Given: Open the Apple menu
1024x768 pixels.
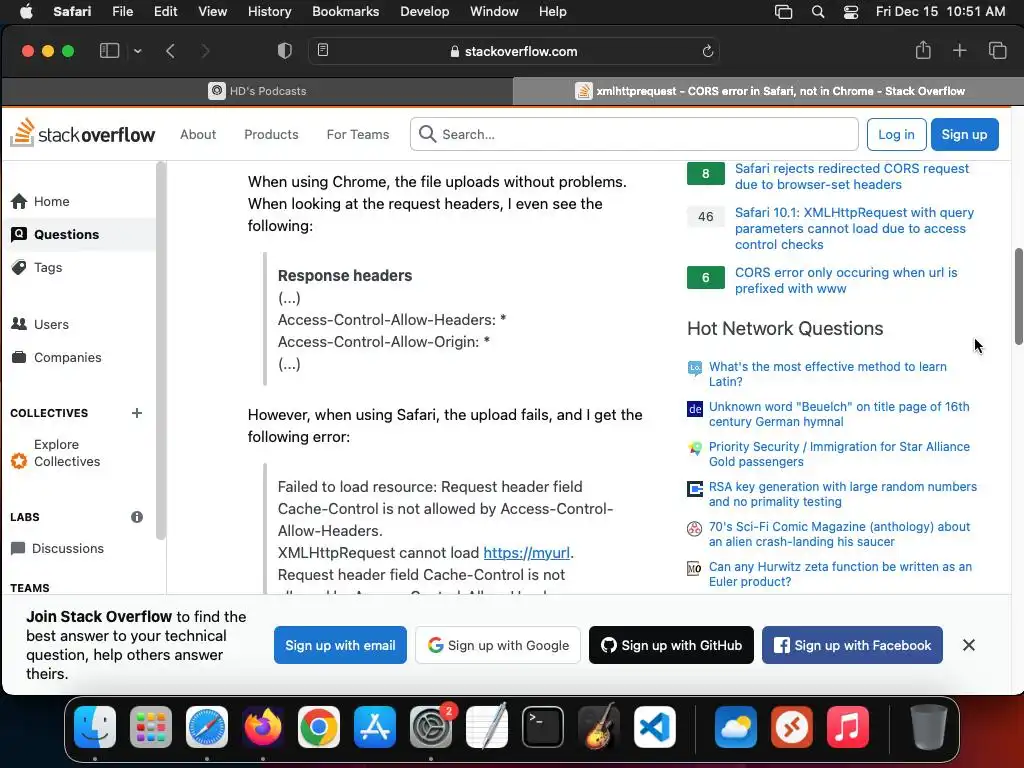Looking at the screenshot, I should coord(26,12).
